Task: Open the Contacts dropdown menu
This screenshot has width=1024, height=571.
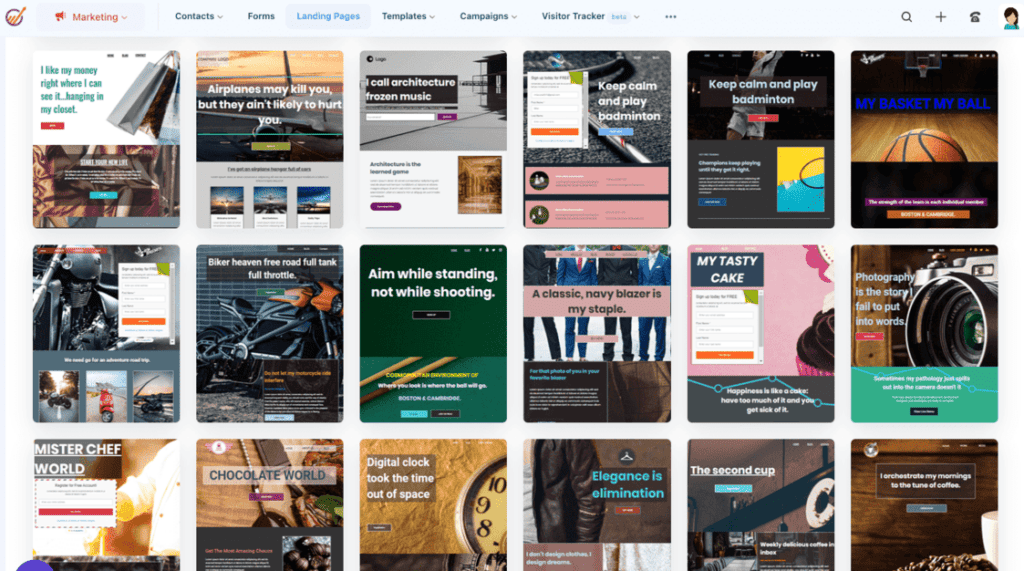Action: click(x=199, y=17)
